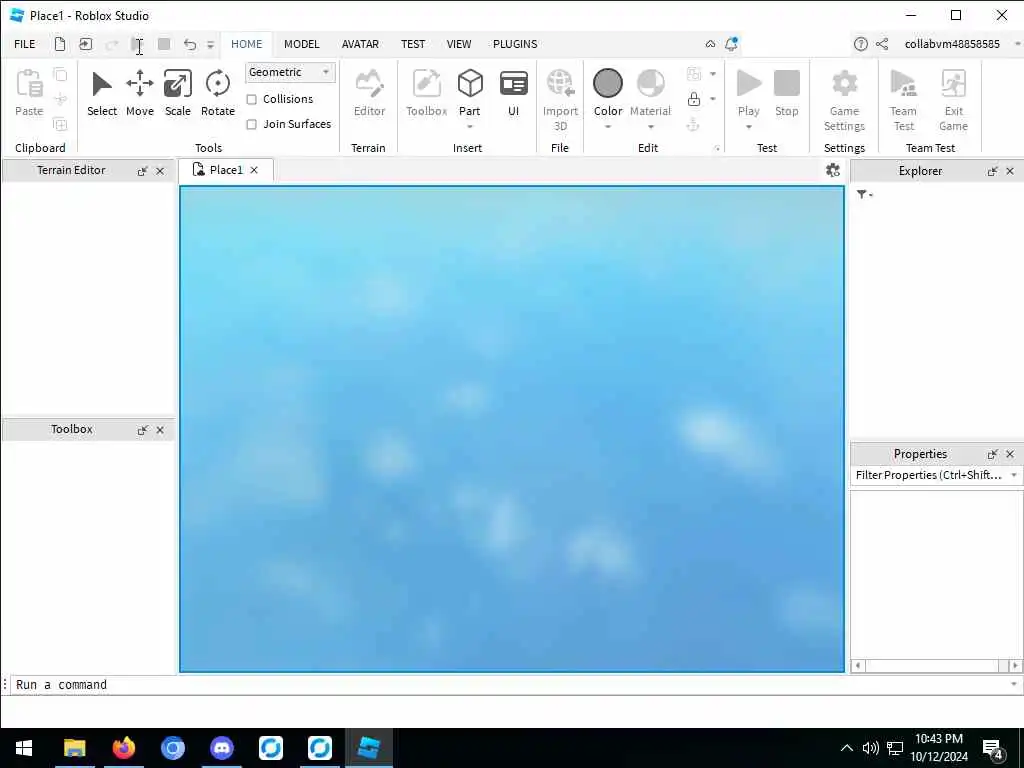Undock the Toolbox panel
Screen dimensions: 1024x768
142,430
